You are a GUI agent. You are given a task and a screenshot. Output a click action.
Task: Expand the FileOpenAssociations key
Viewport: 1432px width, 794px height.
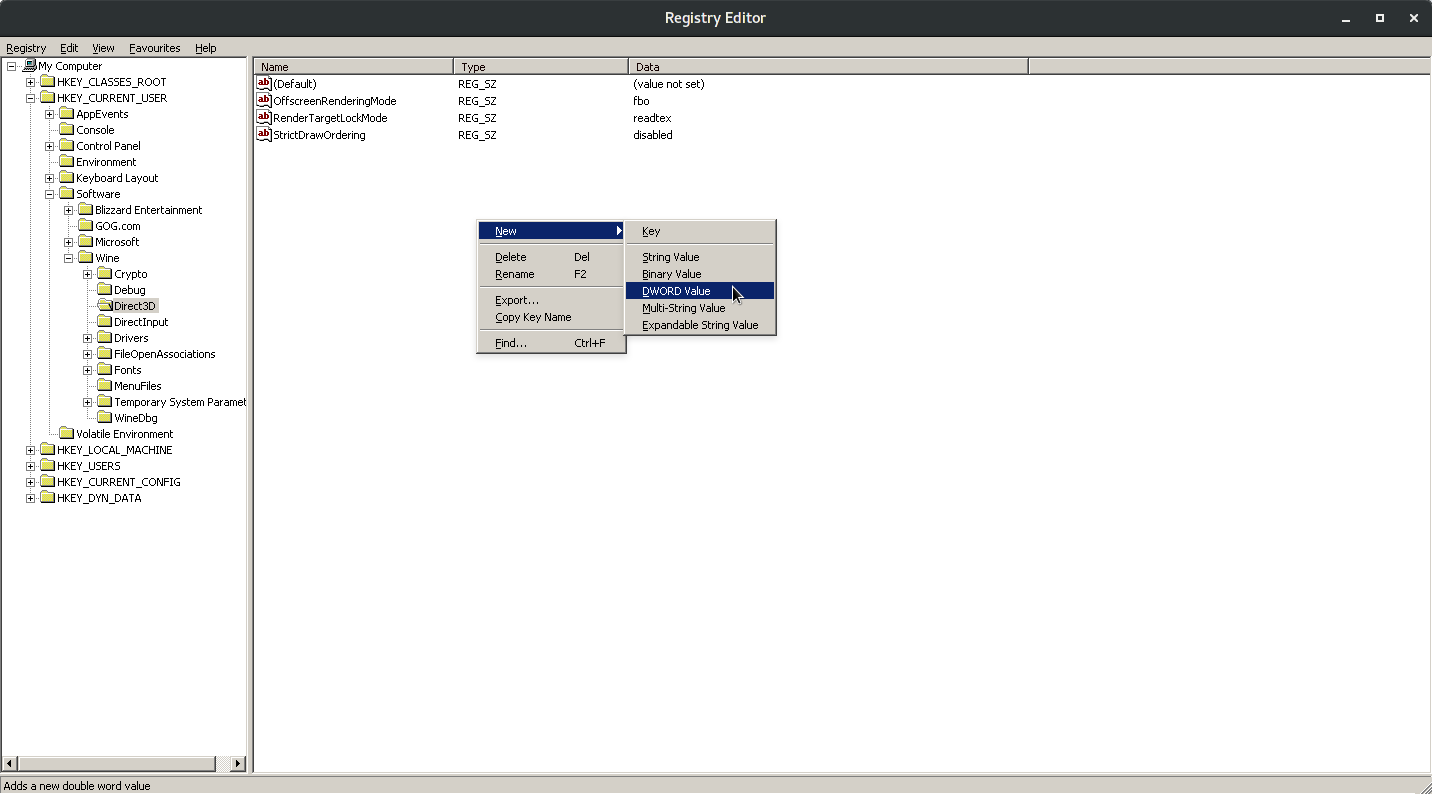[87, 354]
